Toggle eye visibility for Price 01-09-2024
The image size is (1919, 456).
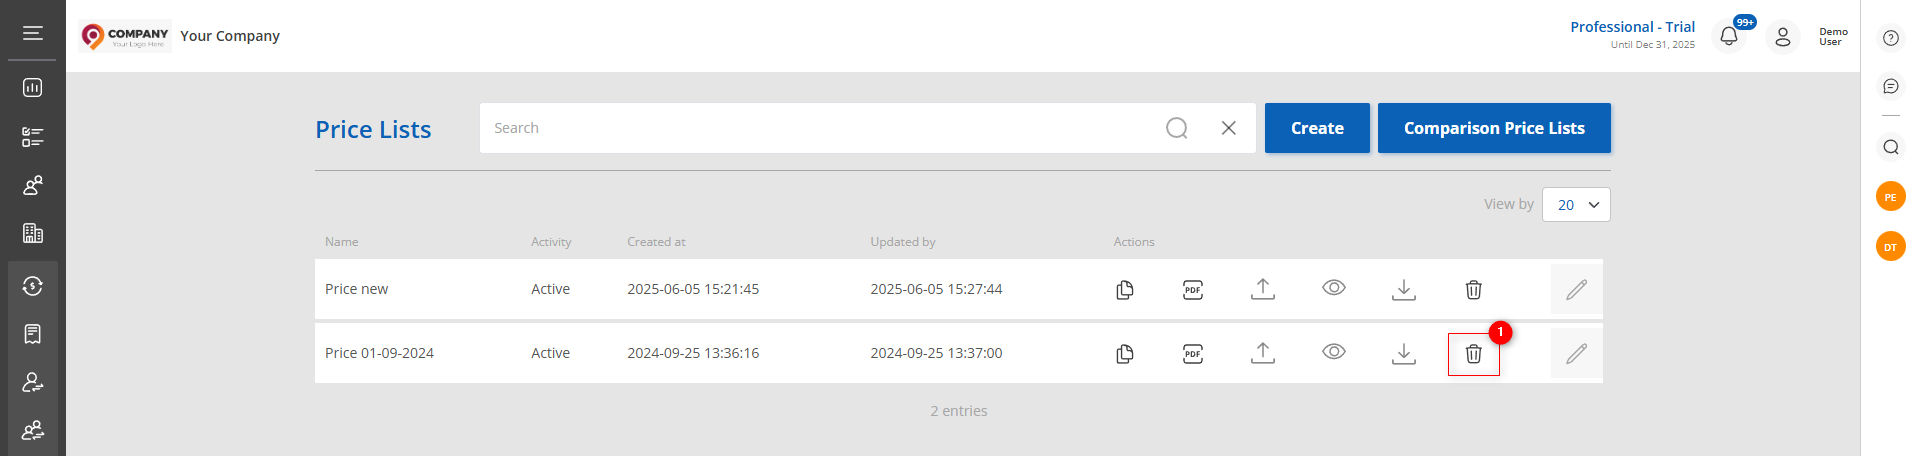click(x=1334, y=352)
